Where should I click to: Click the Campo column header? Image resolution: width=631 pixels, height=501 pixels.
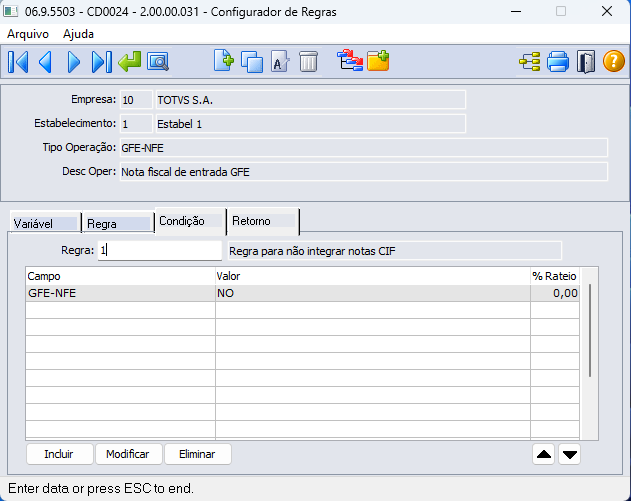tap(120, 276)
